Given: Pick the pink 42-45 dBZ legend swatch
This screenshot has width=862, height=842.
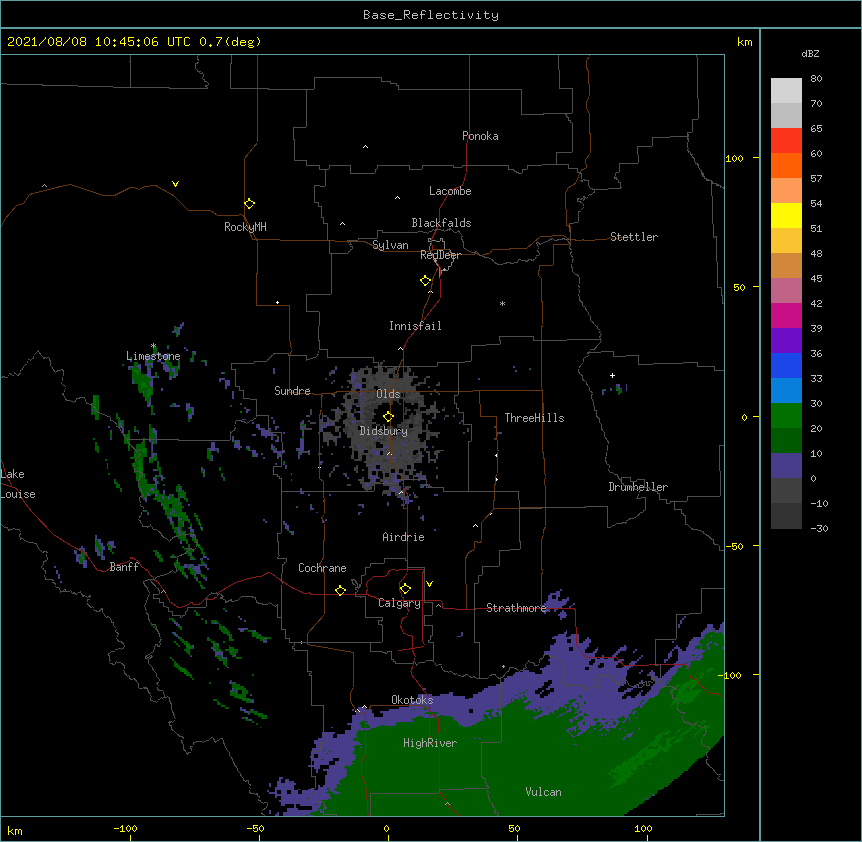Looking at the screenshot, I should (x=786, y=291).
